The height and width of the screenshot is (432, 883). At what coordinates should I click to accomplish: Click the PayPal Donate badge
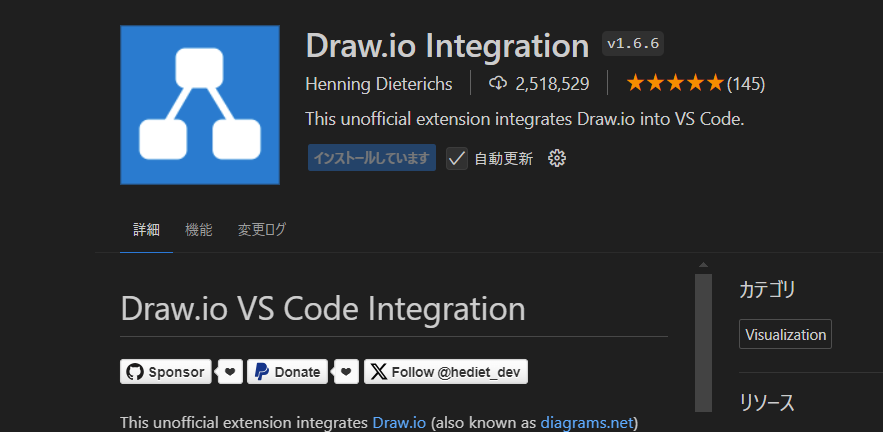[x=287, y=372]
